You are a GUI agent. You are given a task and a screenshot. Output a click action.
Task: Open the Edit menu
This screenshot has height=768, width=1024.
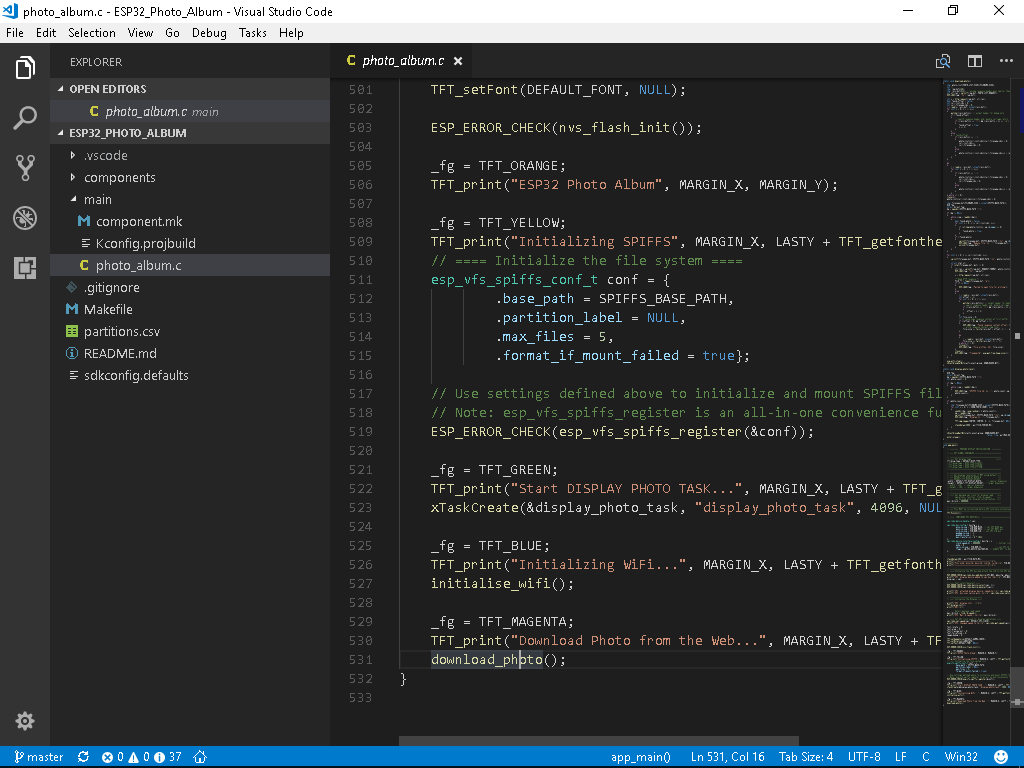point(46,33)
